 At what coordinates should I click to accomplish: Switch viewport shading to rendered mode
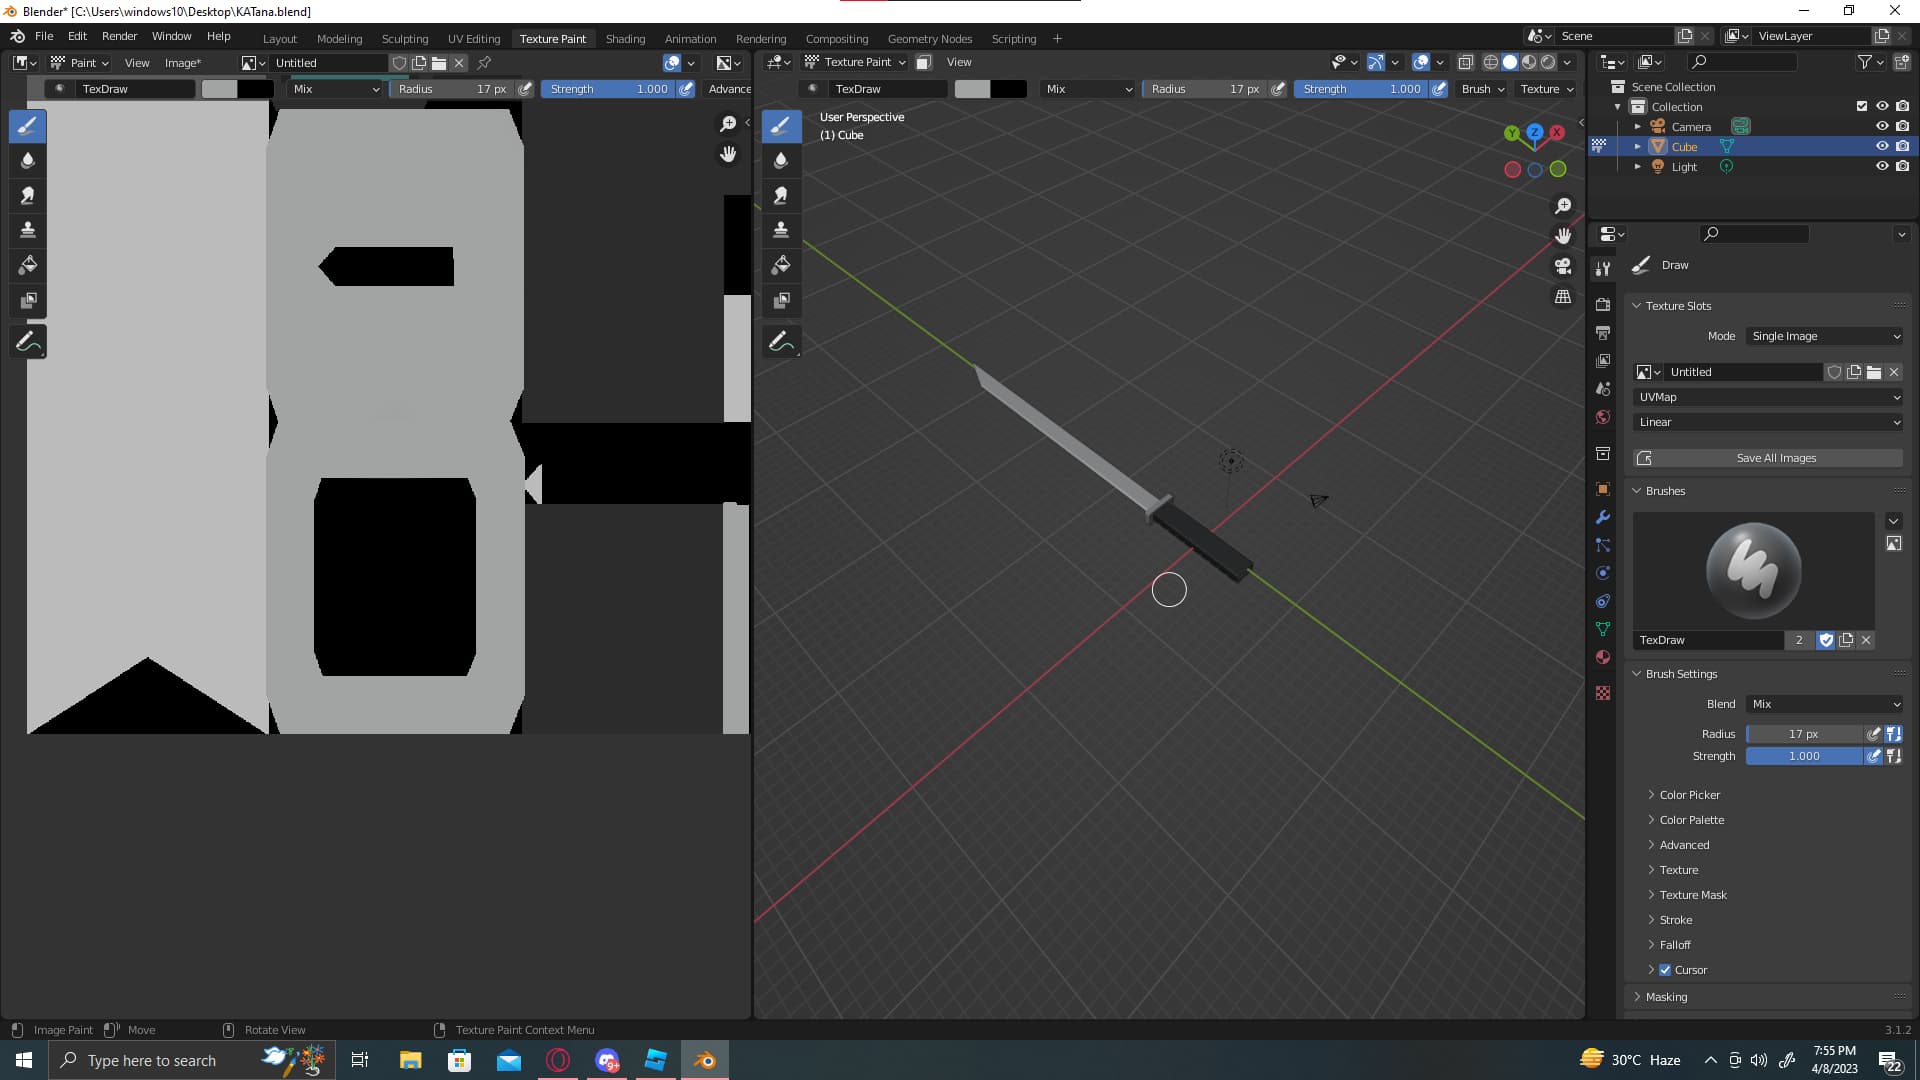(x=1548, y=62)
